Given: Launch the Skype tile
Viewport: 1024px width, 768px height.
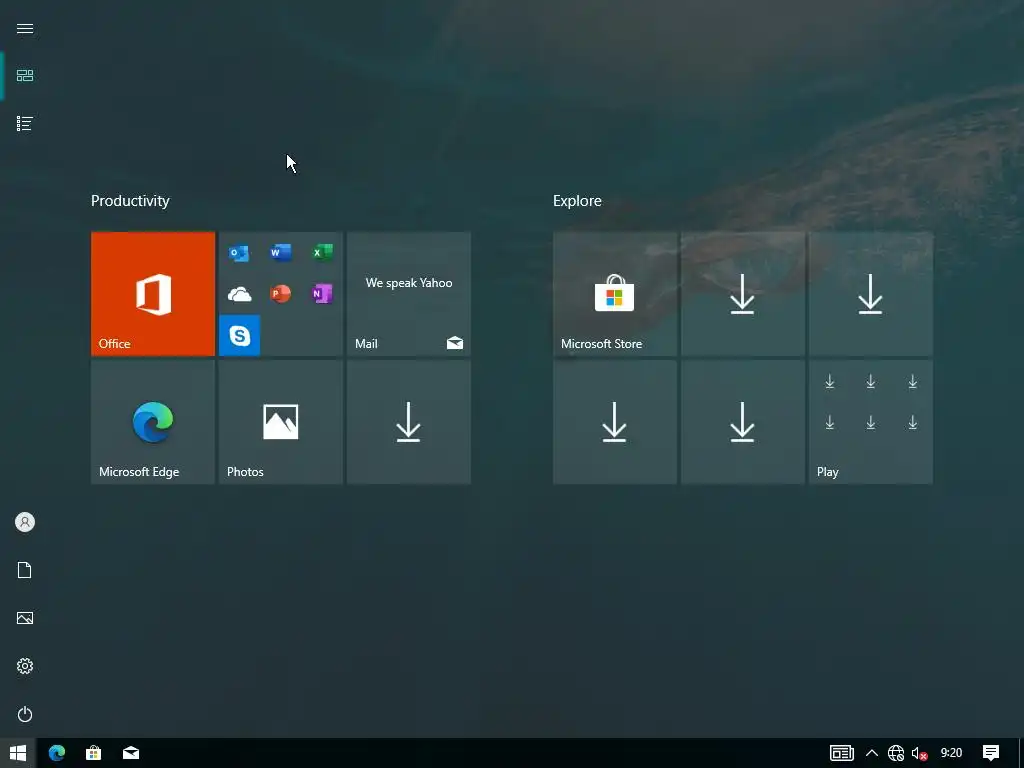Looking at the screenshot, I should 240,336.
